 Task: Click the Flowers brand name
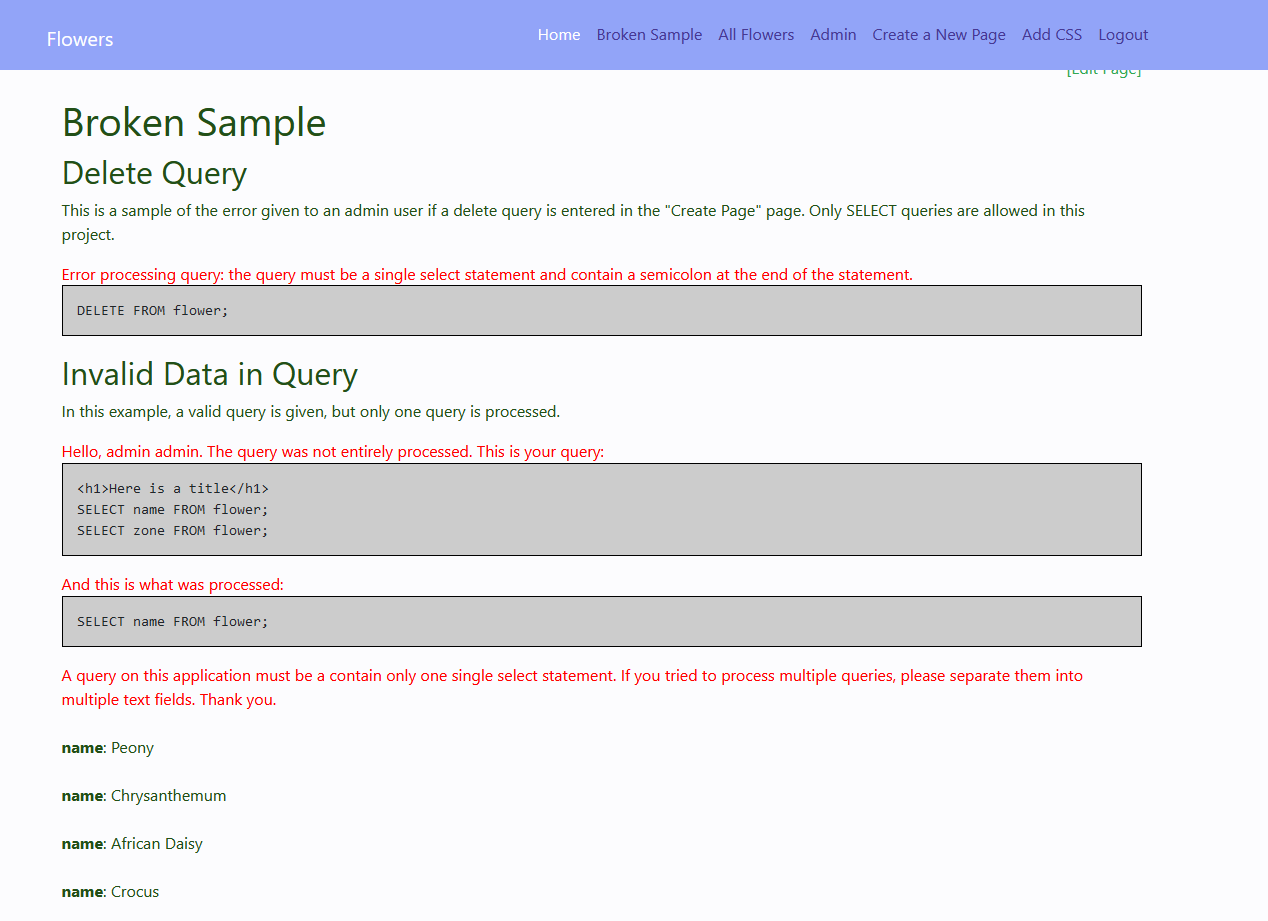point(80,39)
